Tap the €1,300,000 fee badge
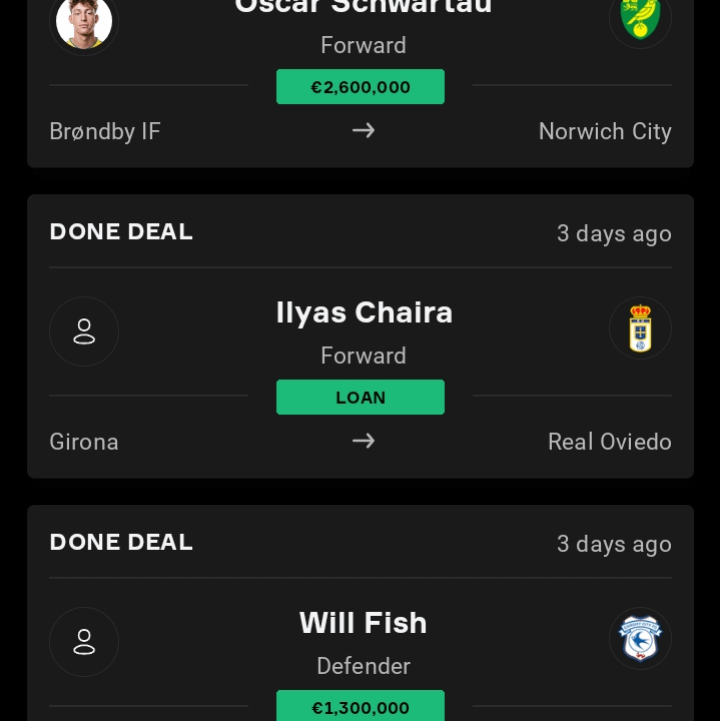720x721 pixels. [x=360, y=707]
